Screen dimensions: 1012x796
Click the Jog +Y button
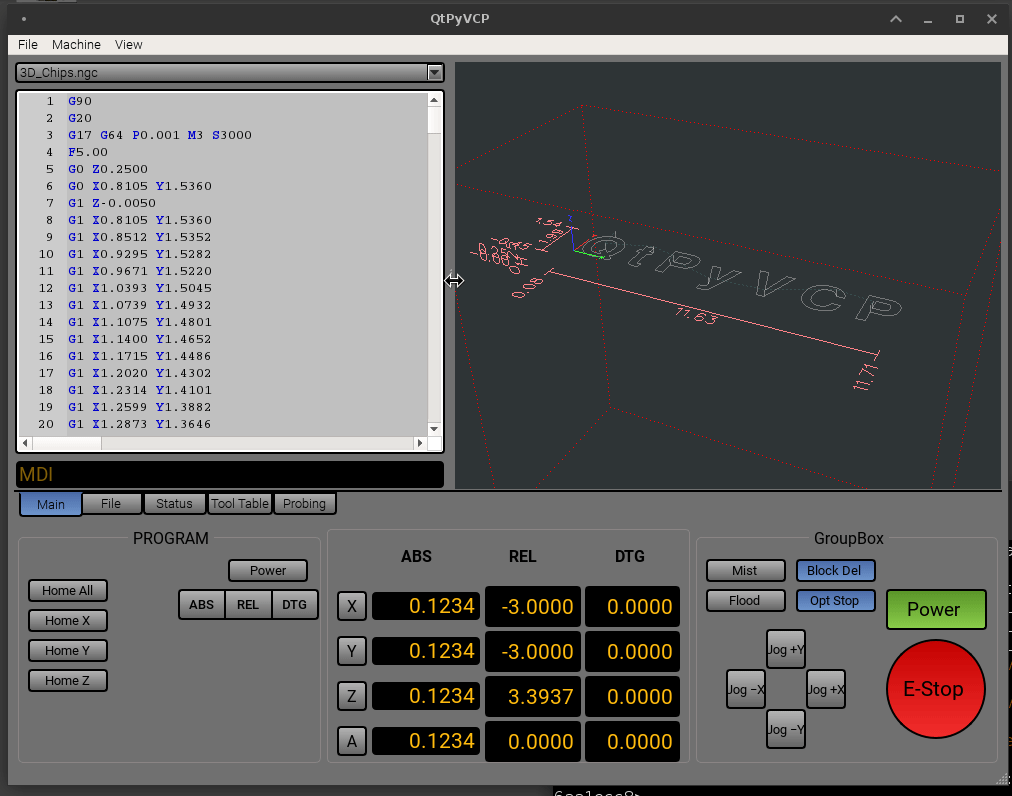point(785,649)
